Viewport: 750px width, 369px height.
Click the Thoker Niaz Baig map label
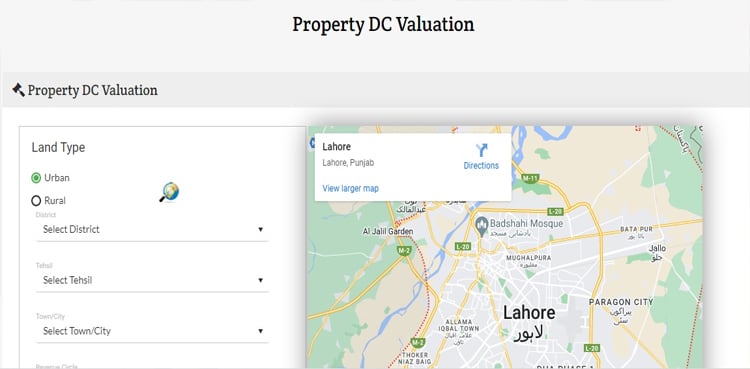coord(416,358)
